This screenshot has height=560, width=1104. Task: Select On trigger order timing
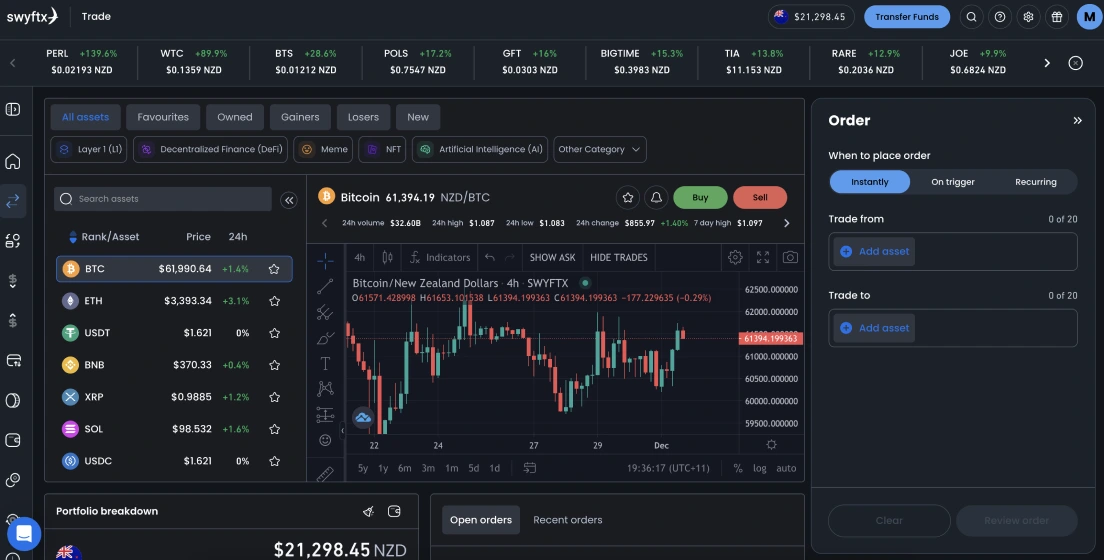953,182
